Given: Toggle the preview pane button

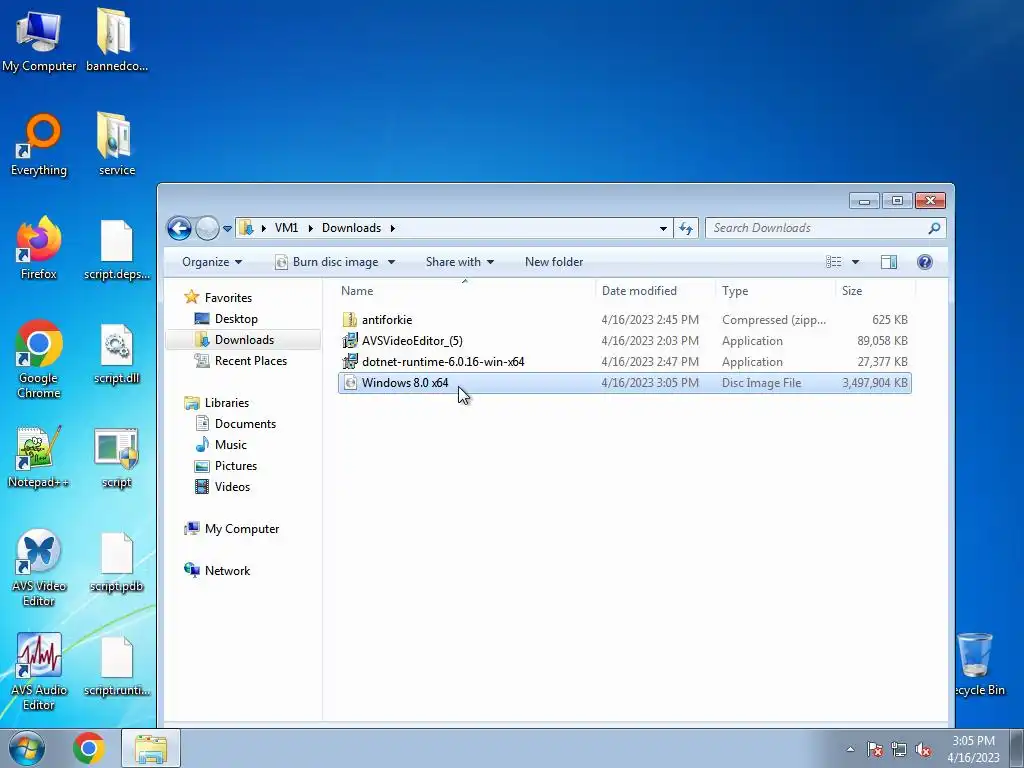Looking at the screenshot, I should 888,262.
